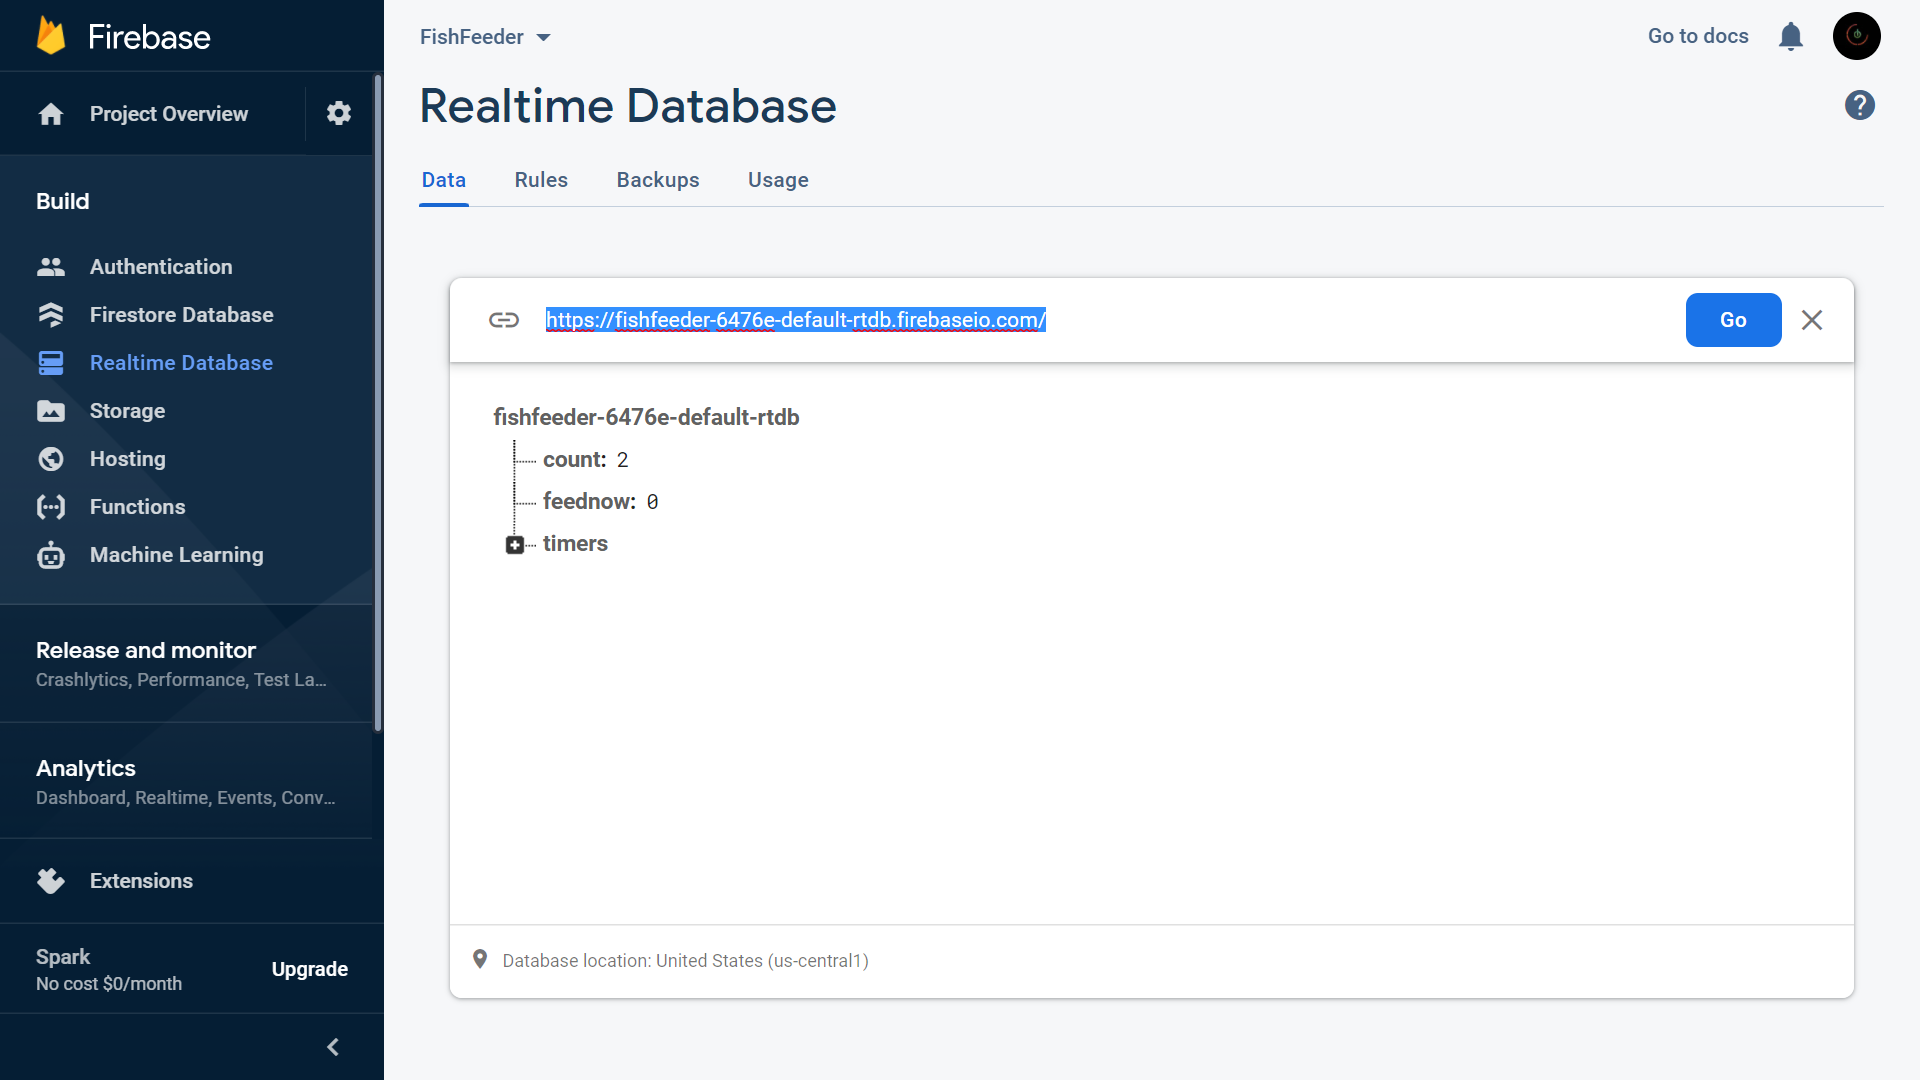The width and height of the screenshot is (1920, 1080).
Task: Select the feednow value entry
Action: click(x=652, y=502)
